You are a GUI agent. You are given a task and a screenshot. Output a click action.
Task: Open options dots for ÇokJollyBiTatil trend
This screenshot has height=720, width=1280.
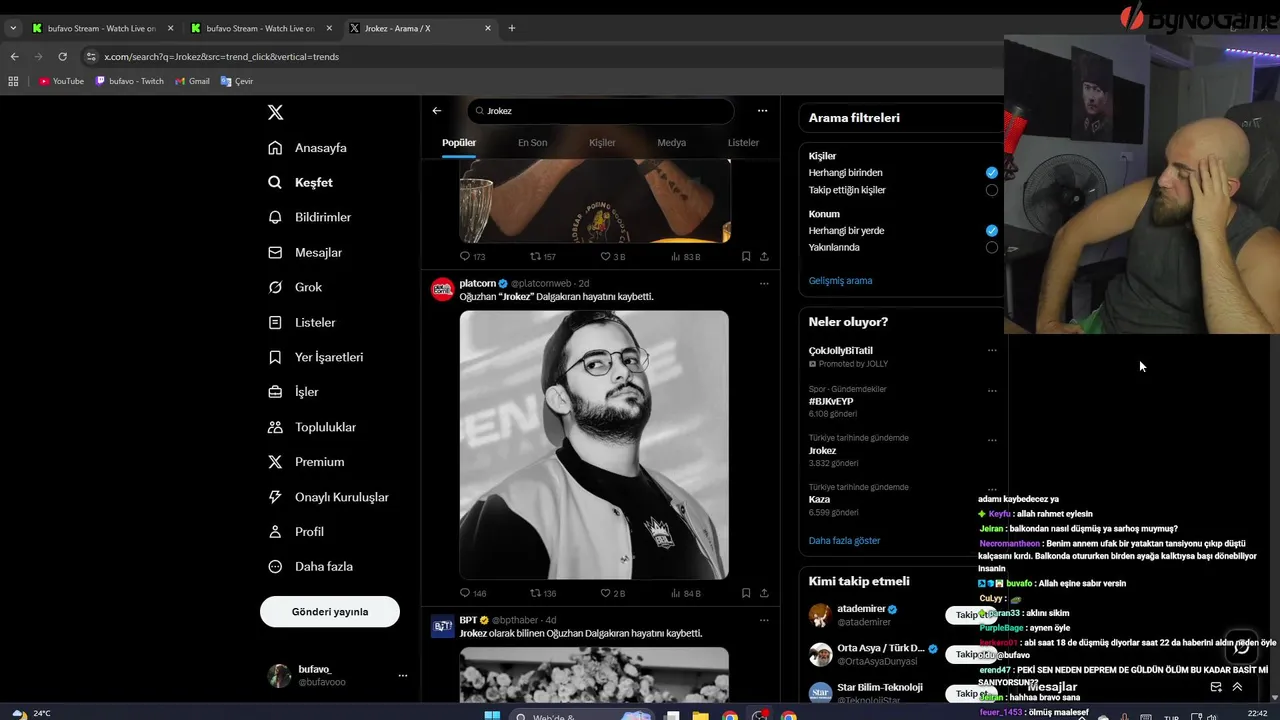click(992, 351)
